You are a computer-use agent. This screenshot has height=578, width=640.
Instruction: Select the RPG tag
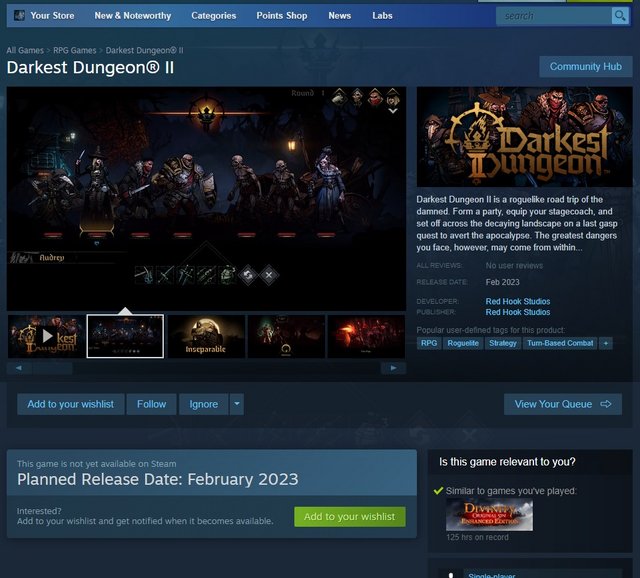(x=429, y=343)
